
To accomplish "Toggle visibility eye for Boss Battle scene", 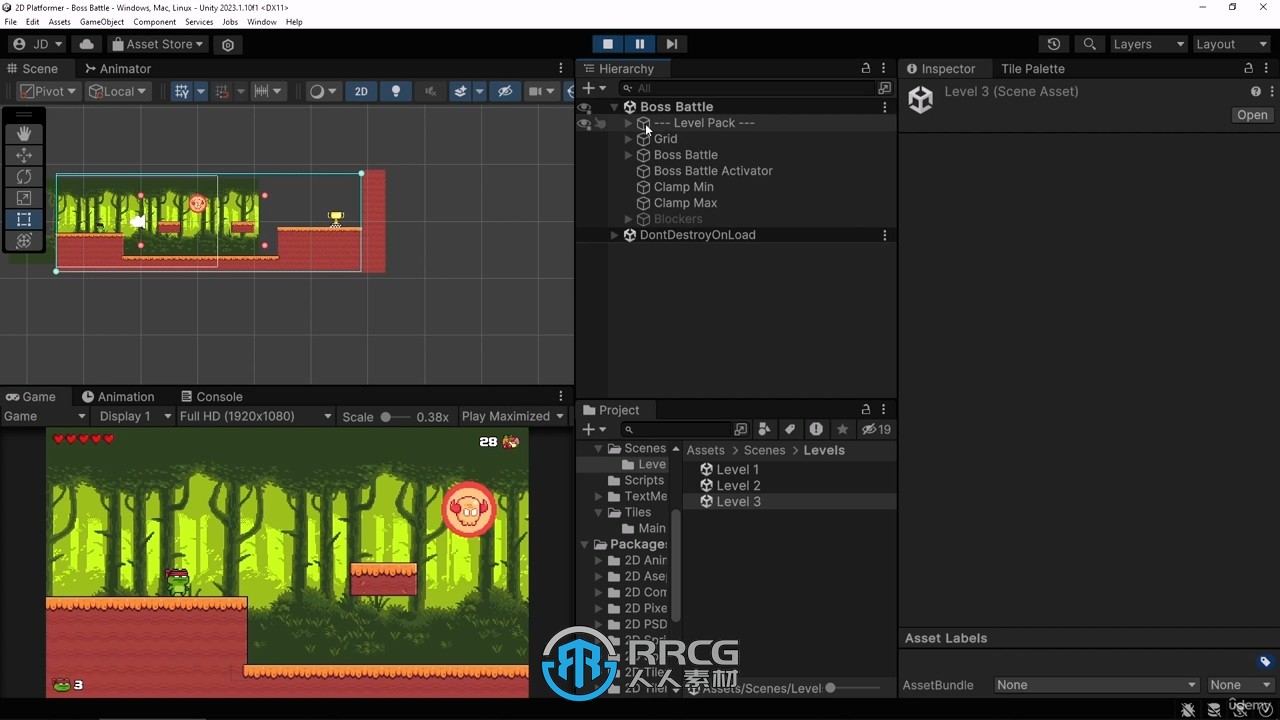I will click(584, 107).
